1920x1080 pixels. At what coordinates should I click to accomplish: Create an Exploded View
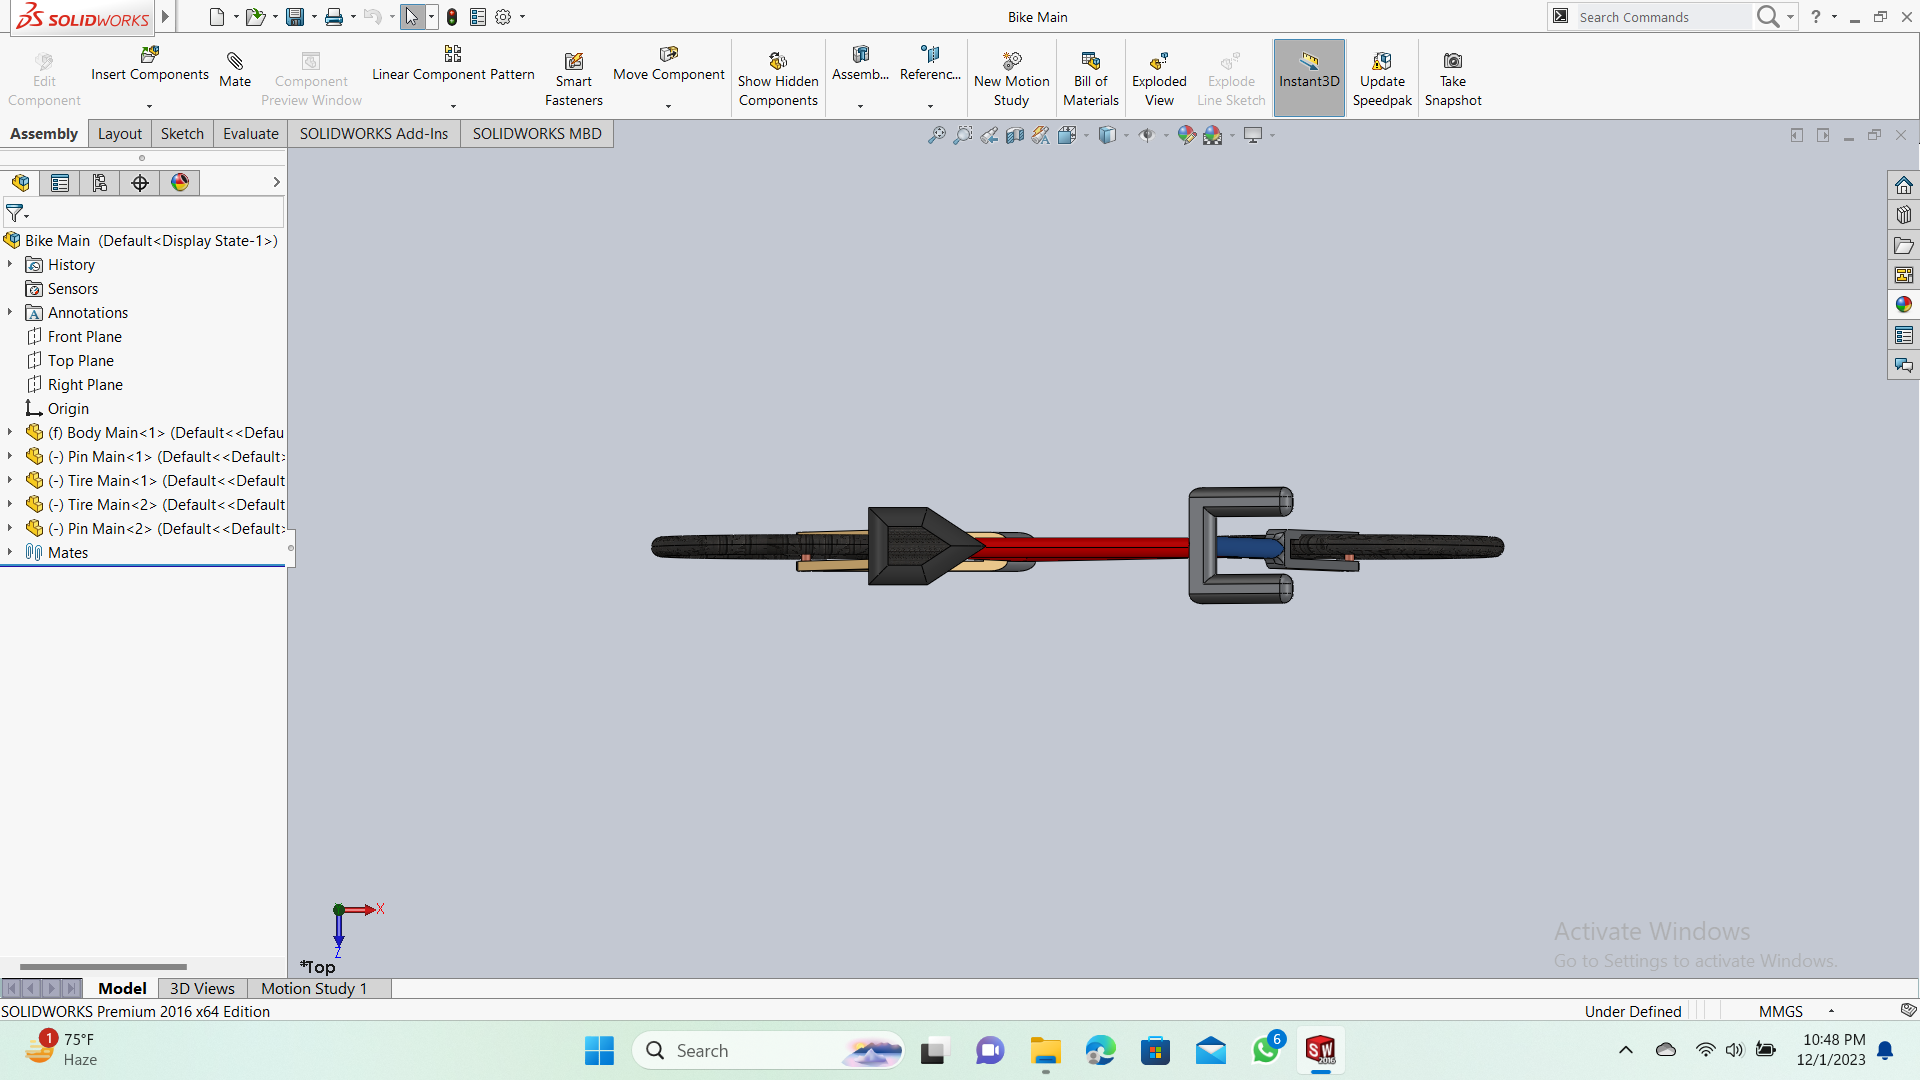click(x=1159, y=80)
